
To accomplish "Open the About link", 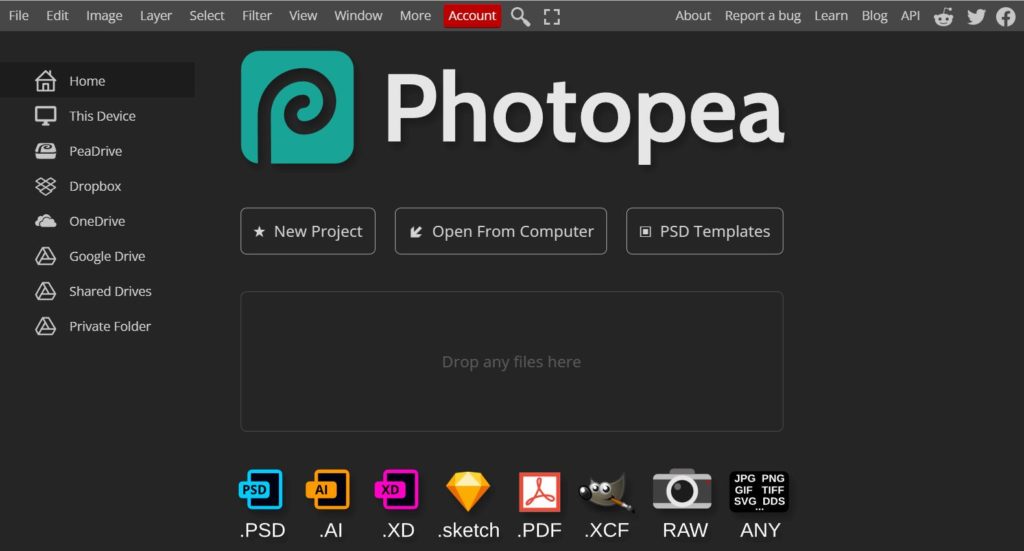I will point(693,16).
